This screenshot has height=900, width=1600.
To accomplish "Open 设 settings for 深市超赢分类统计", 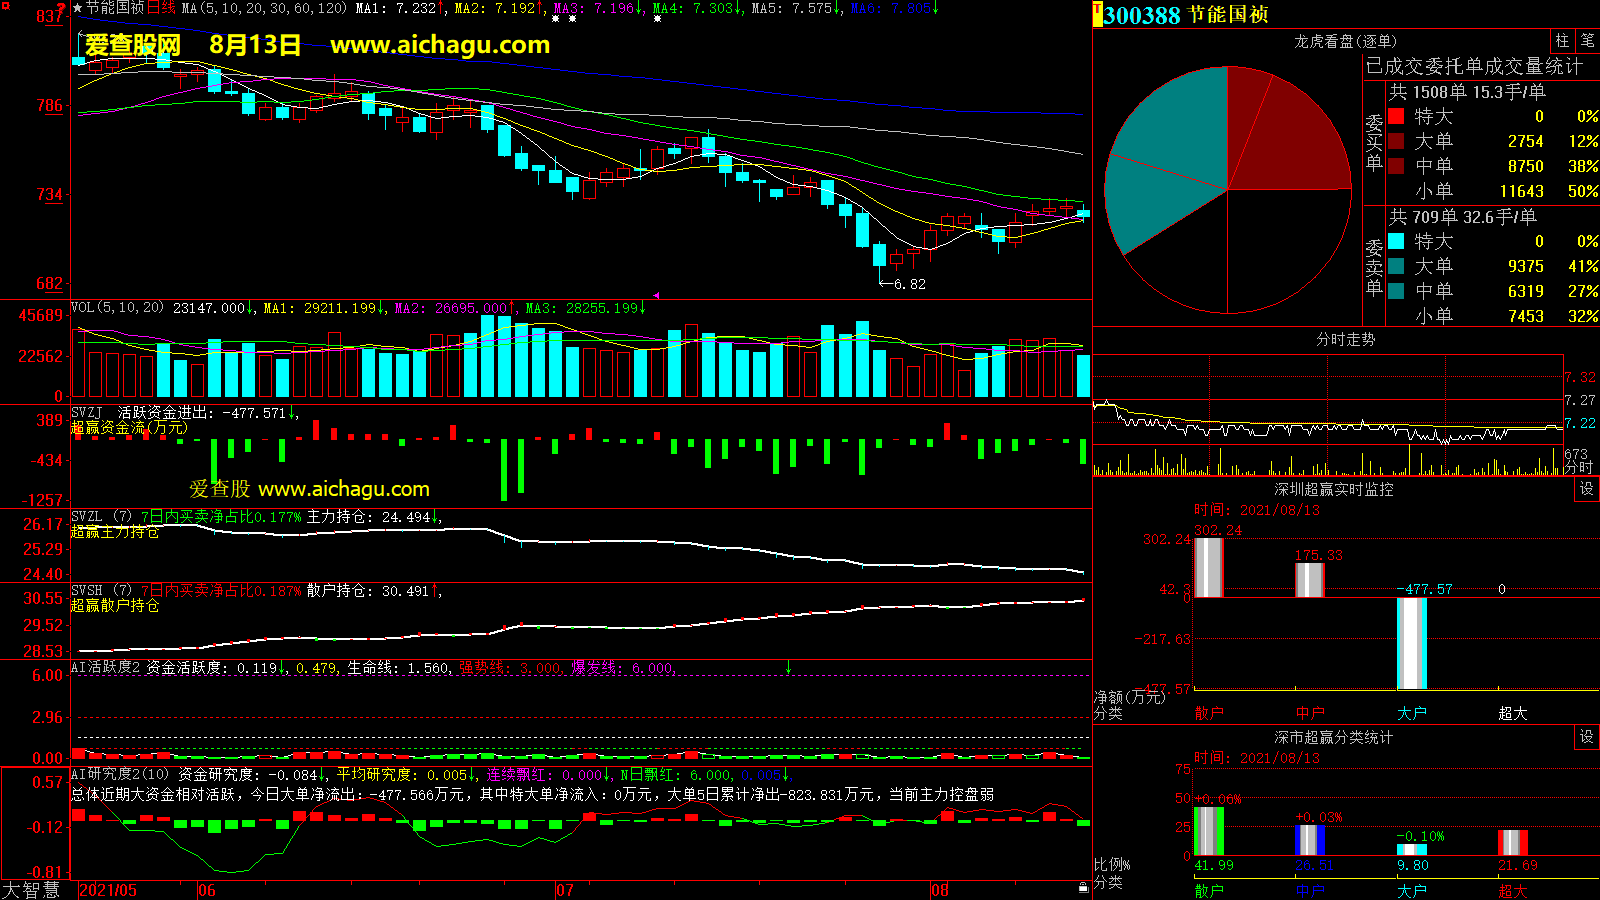I will coord(1587,737).
